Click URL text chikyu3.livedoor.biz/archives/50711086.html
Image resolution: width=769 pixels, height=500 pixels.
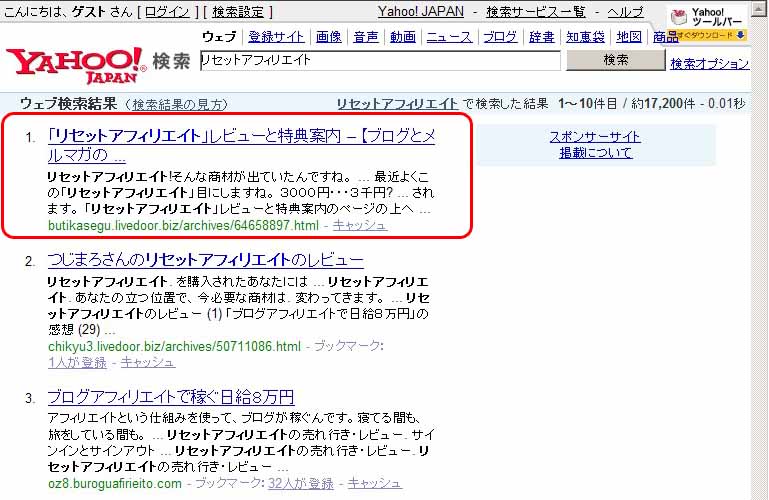pyautogui.click(x=175, y=347)
